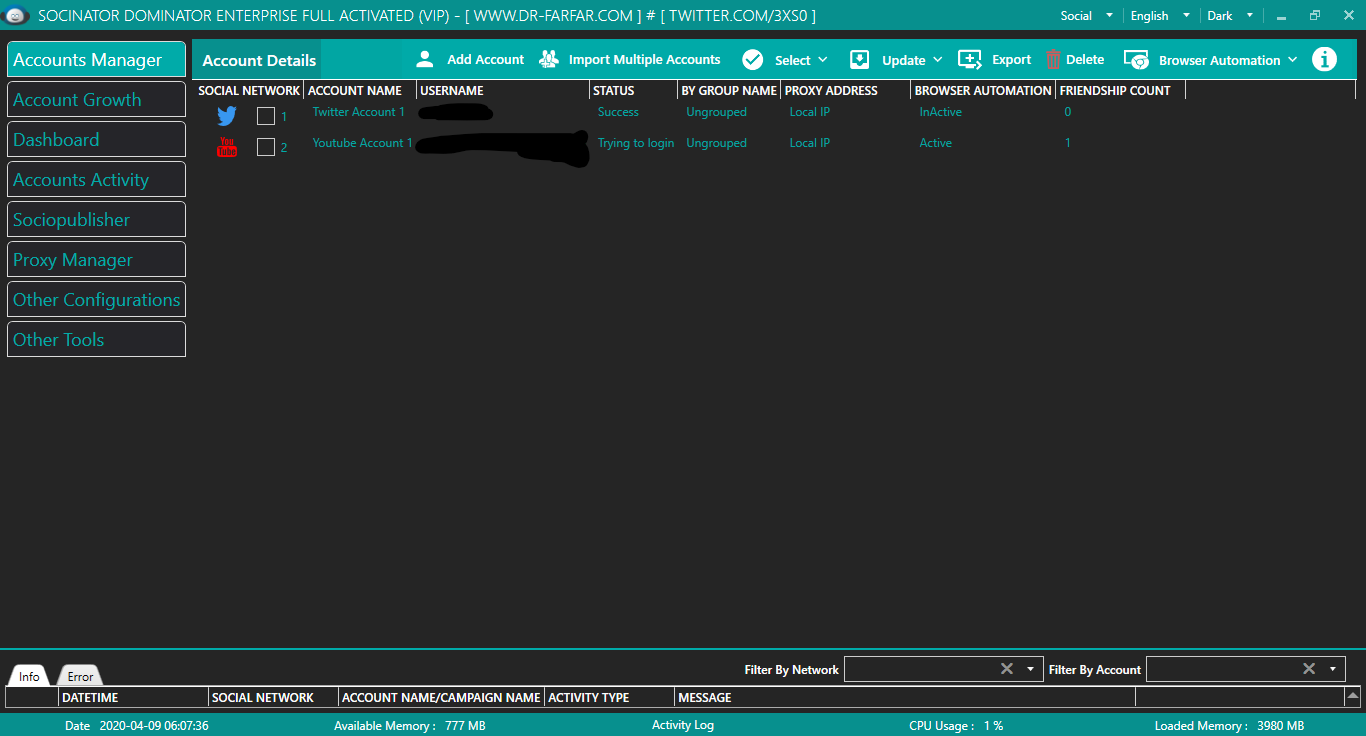This screenshot has height=736, width=1366.
Task: Click the Socinator app logo in title bar
Action: 16,16
